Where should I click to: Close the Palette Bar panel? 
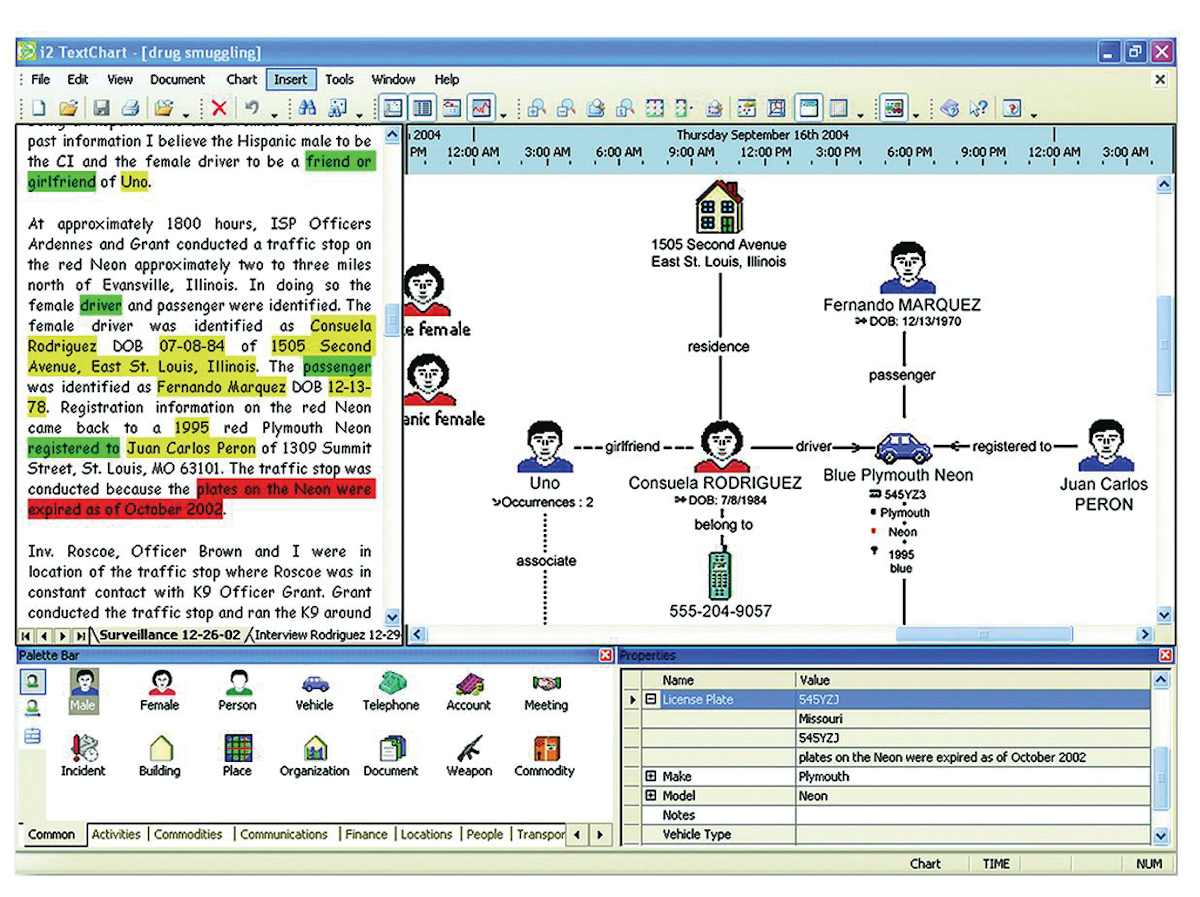pos(605,655)
